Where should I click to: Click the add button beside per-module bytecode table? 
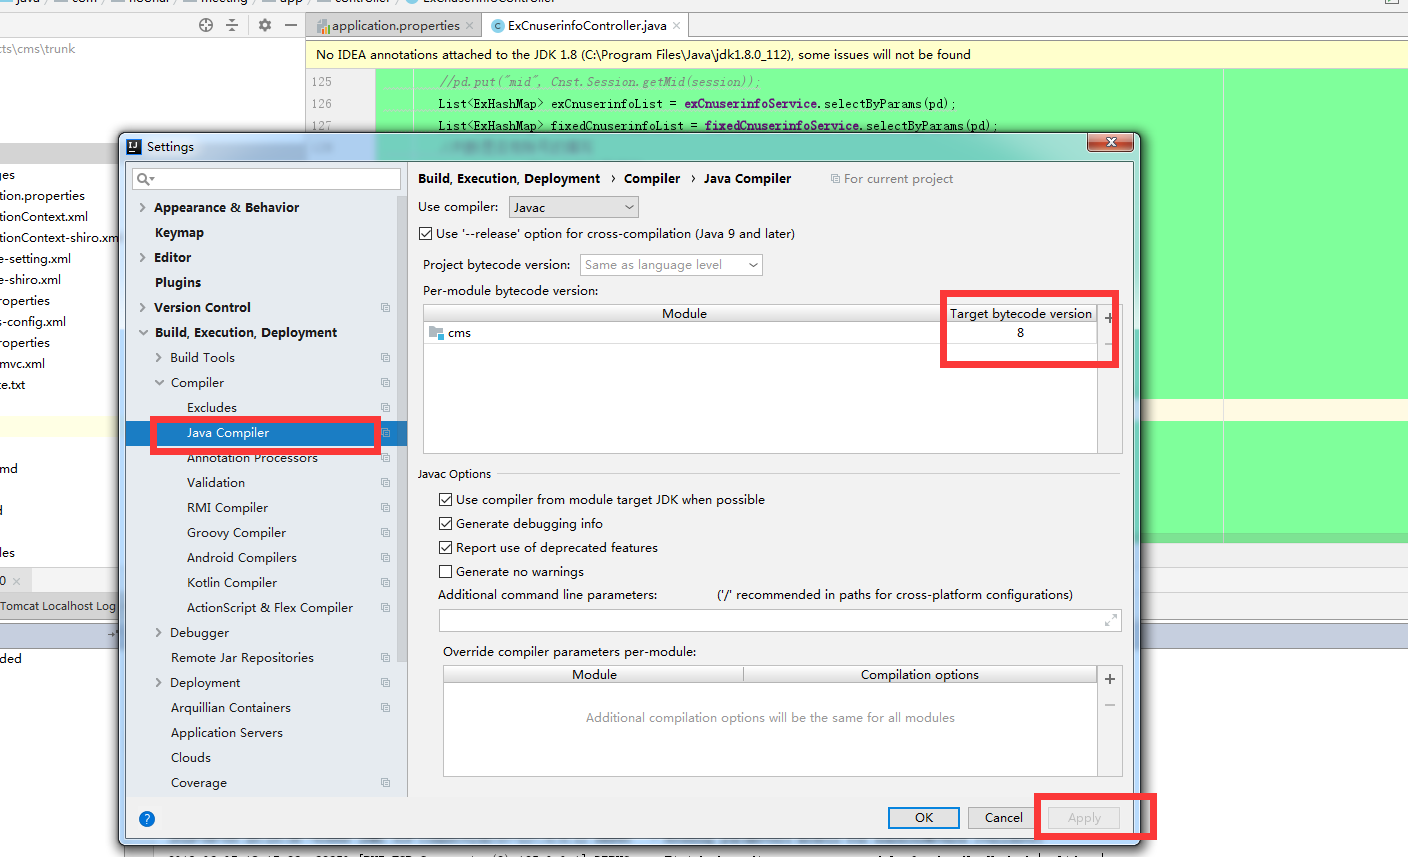[x=1109, y=318]
